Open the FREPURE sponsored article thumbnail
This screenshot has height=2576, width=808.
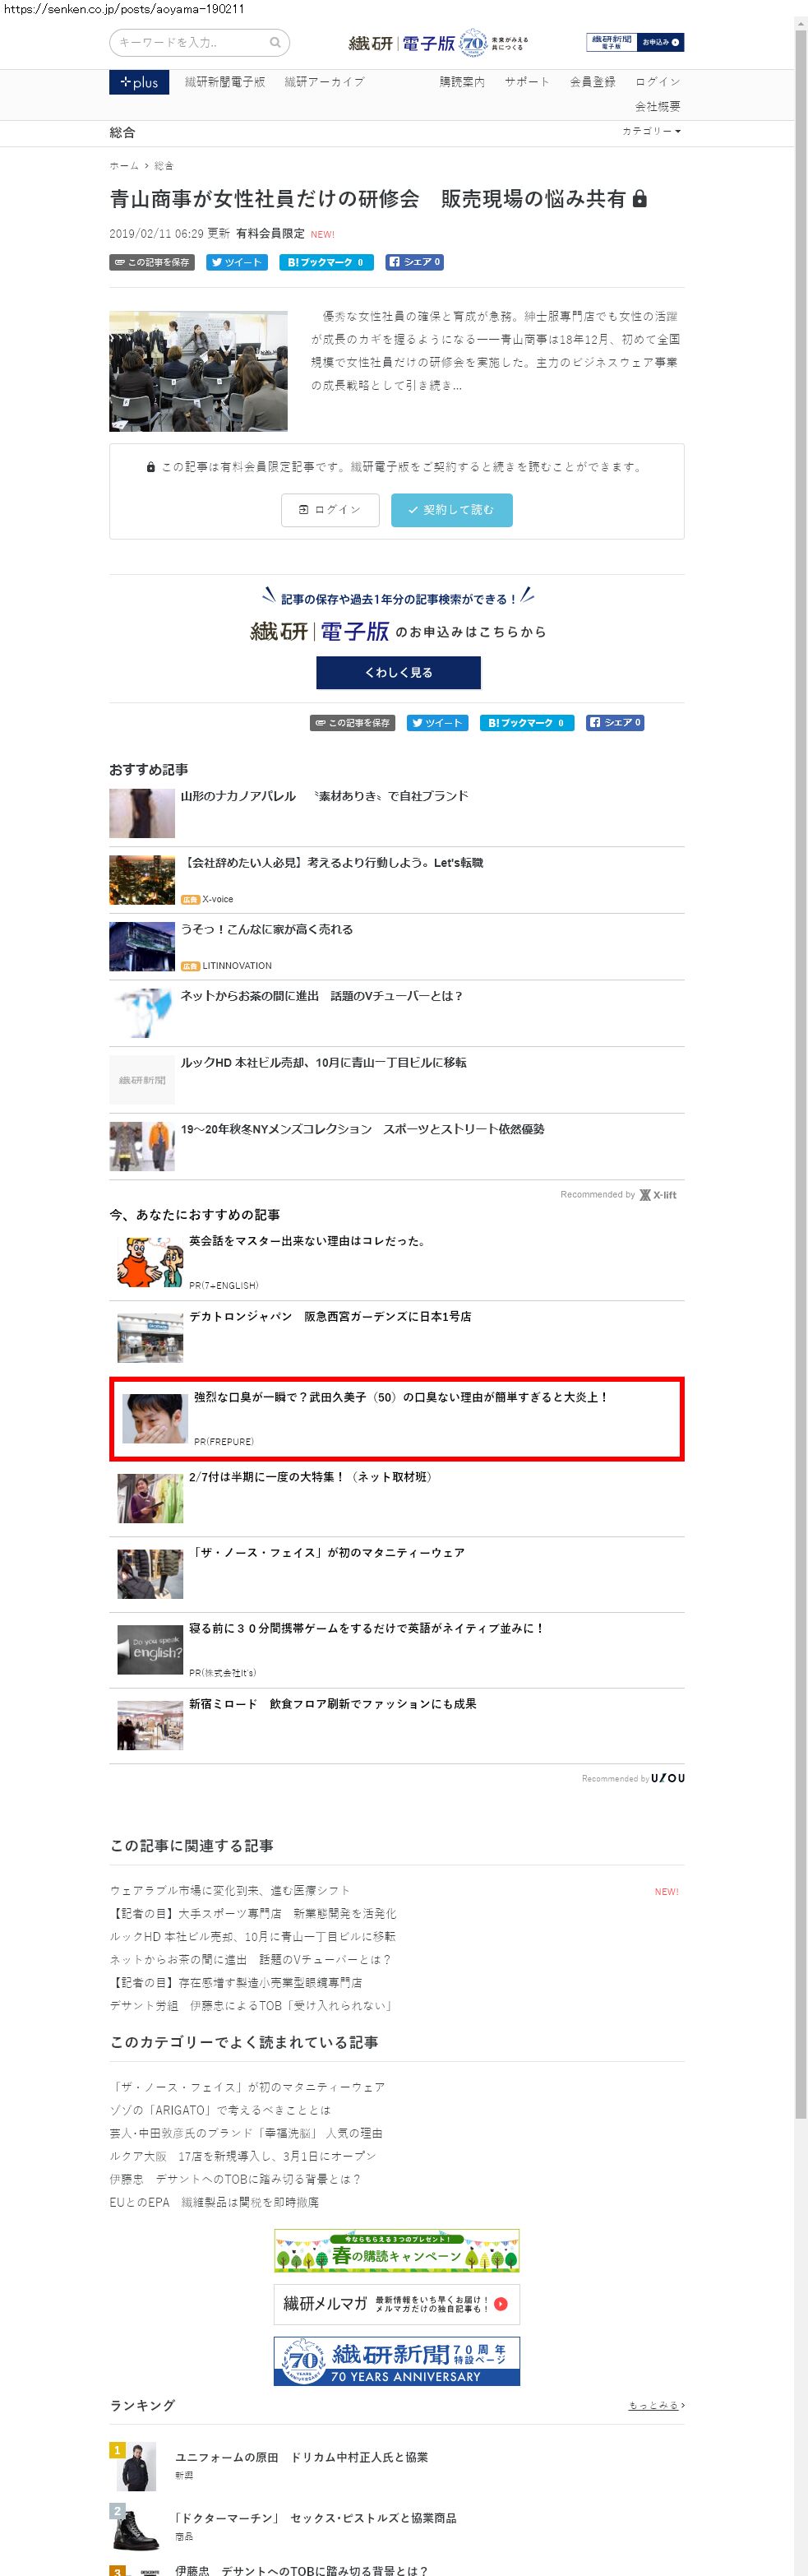tap(155, 1418)
